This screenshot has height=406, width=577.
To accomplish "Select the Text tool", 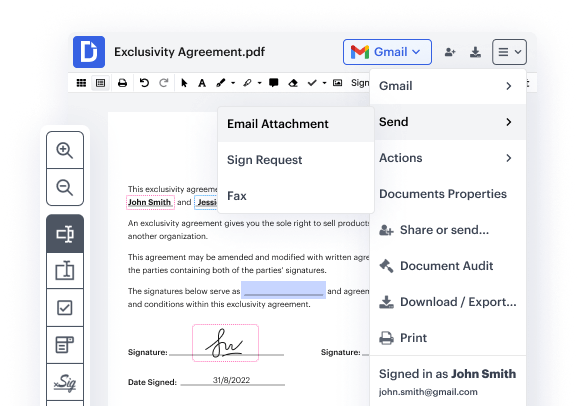I will (202, 83).
